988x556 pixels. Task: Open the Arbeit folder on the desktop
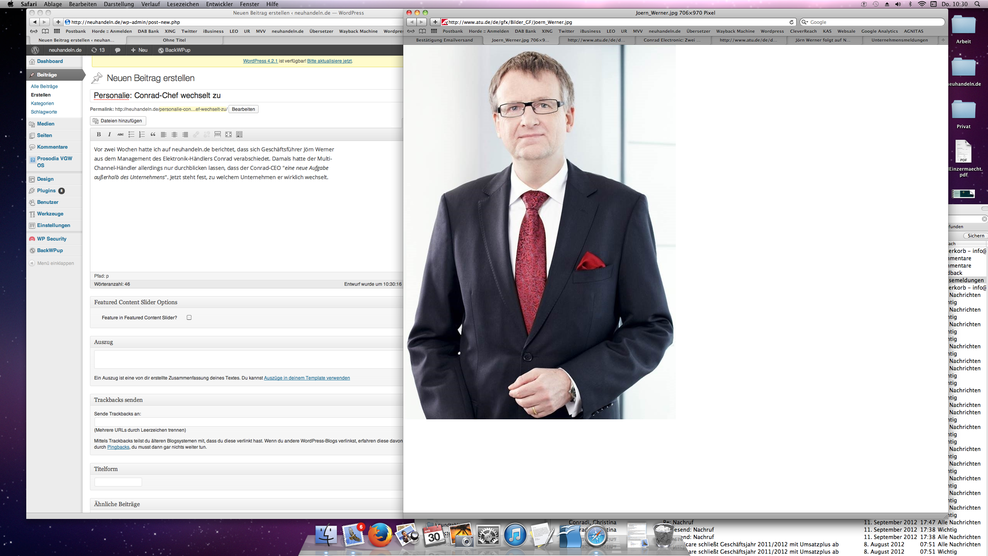963,28
